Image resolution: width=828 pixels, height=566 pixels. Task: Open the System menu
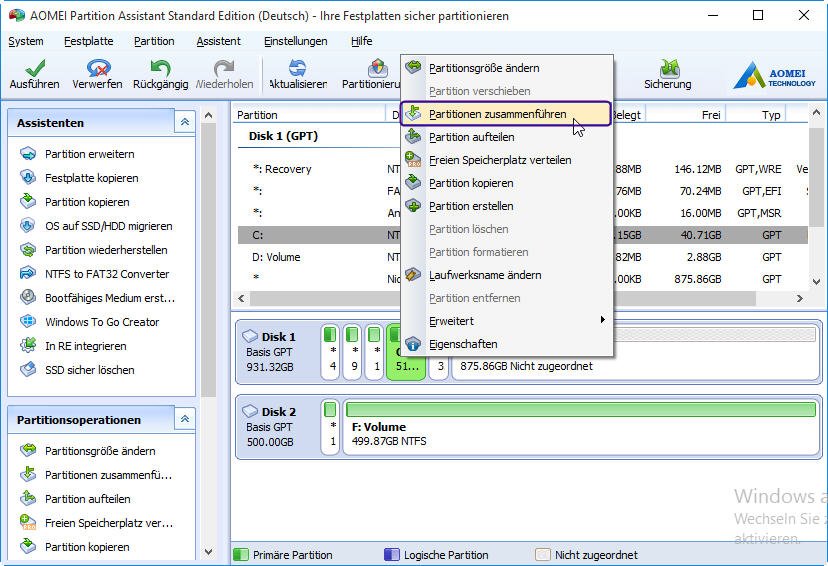[x=26, y=41]
